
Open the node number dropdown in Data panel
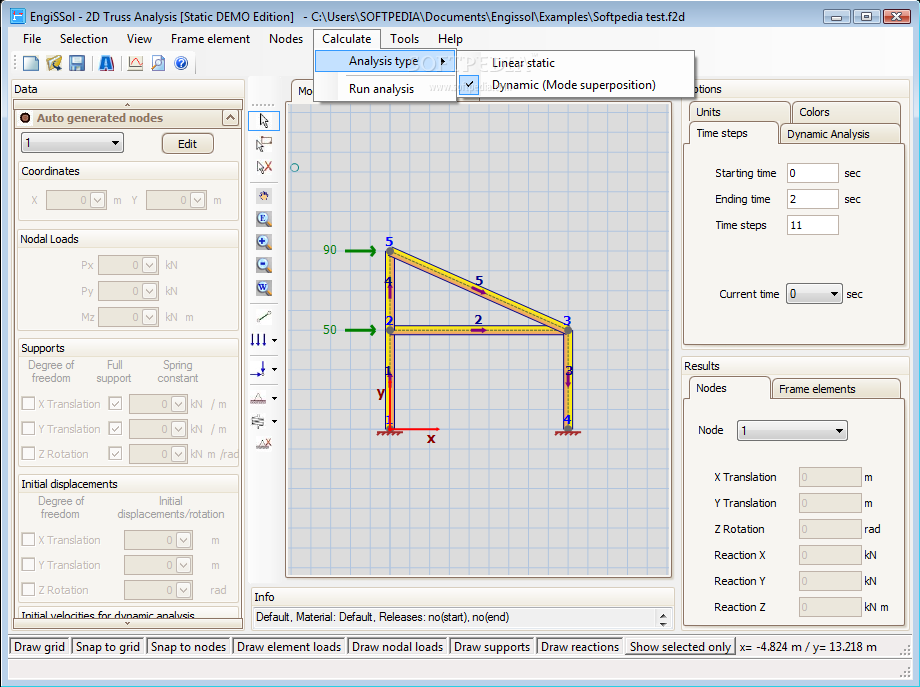[72, 143]
